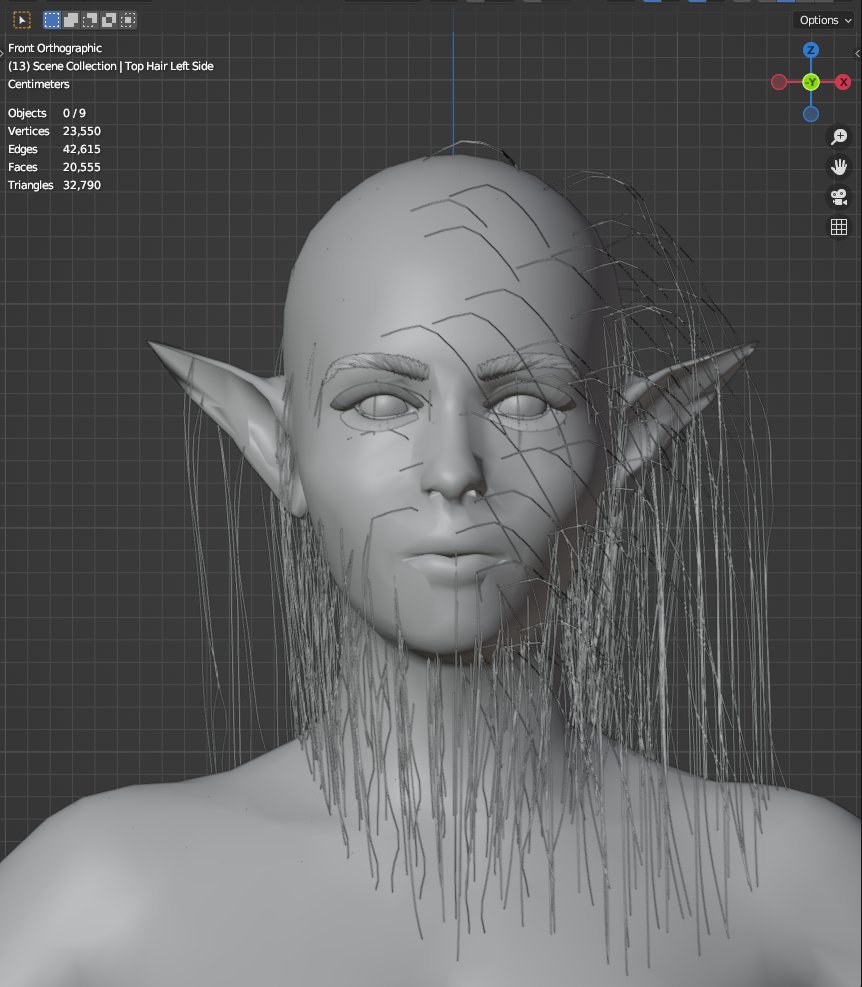Viewport: 862px width, 987px height.
Task: Choose the Set New Selection mode
Action: click(x=52, y=20)
